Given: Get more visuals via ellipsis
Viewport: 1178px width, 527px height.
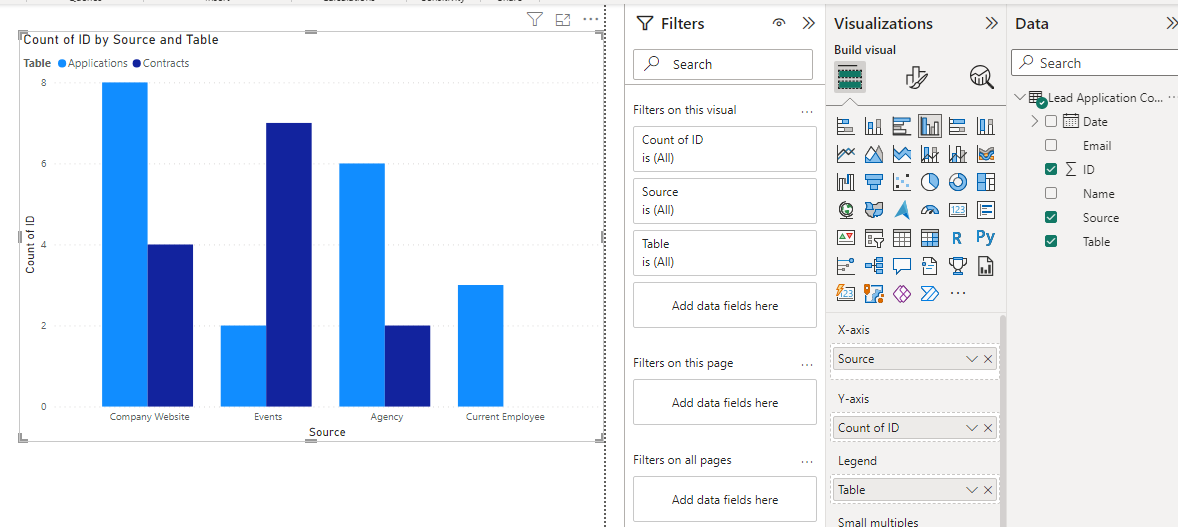Looking at the screenshot, I should click(x=957, y=292).
